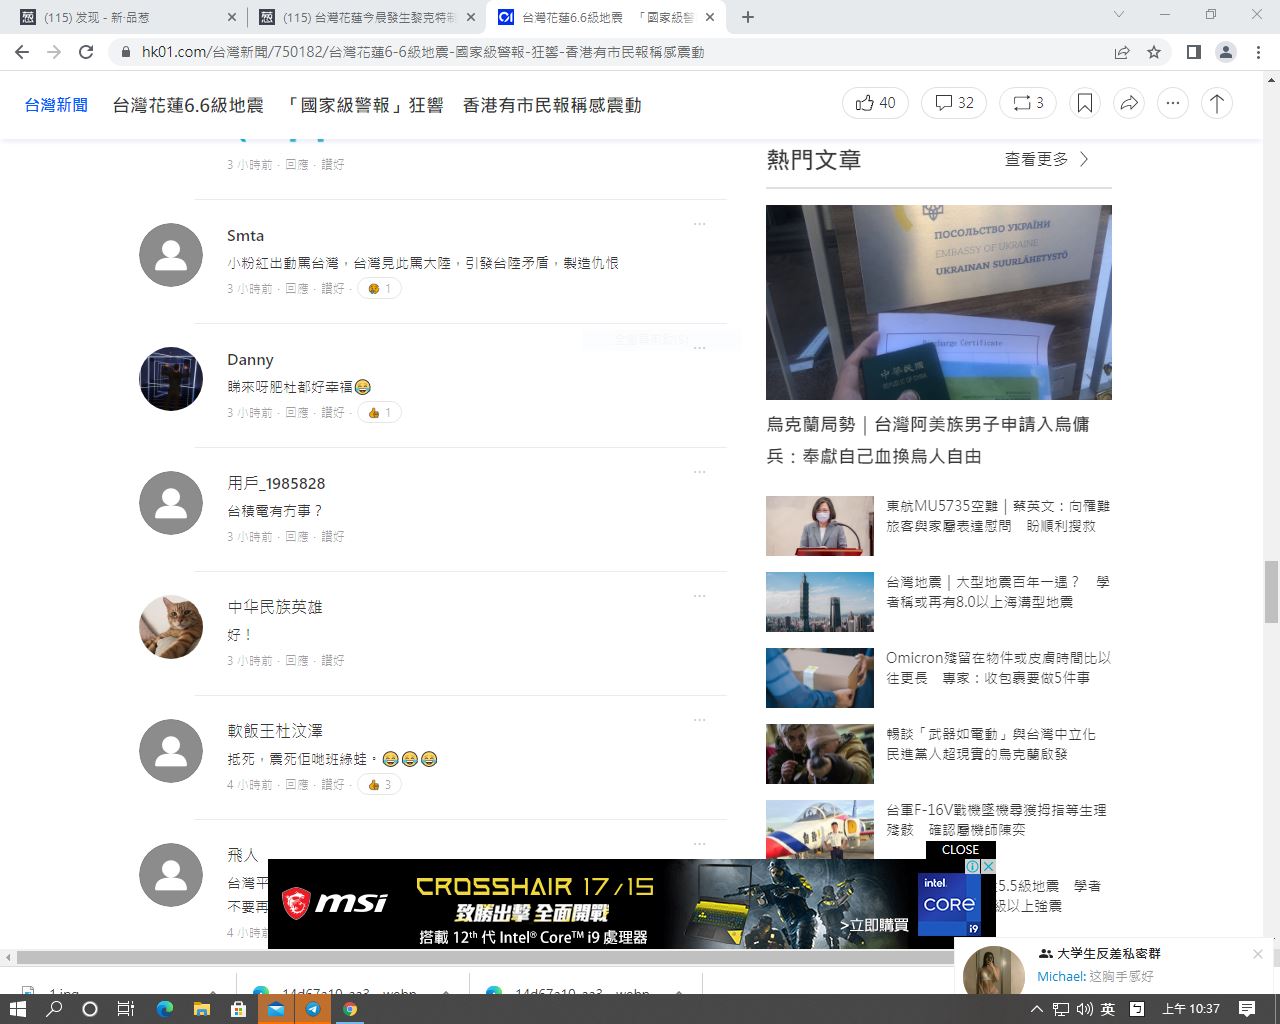This screenshot has width=1280, height=1024.
Task: Open the Chrome profile avatar
Action: click(x=1225, y=52)
